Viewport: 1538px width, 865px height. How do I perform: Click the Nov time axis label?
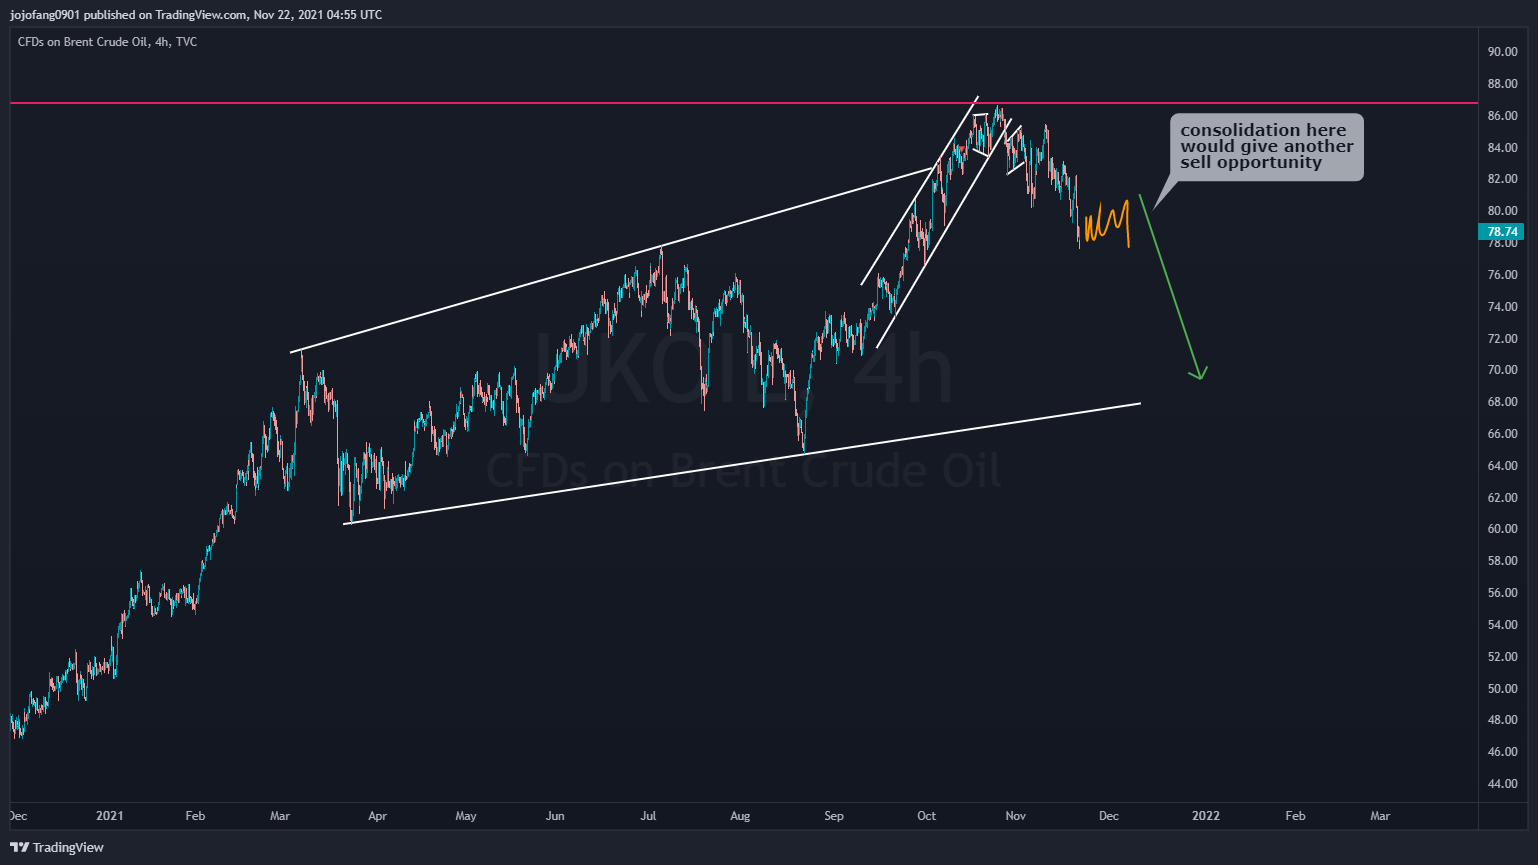[x=1016, y=816]
